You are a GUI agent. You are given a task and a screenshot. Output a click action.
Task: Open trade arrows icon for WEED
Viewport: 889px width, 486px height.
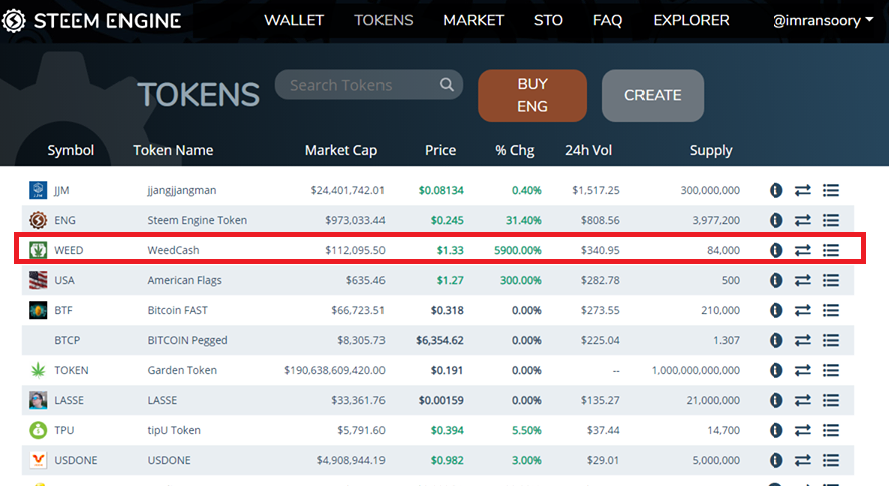(x=803, y=250)
